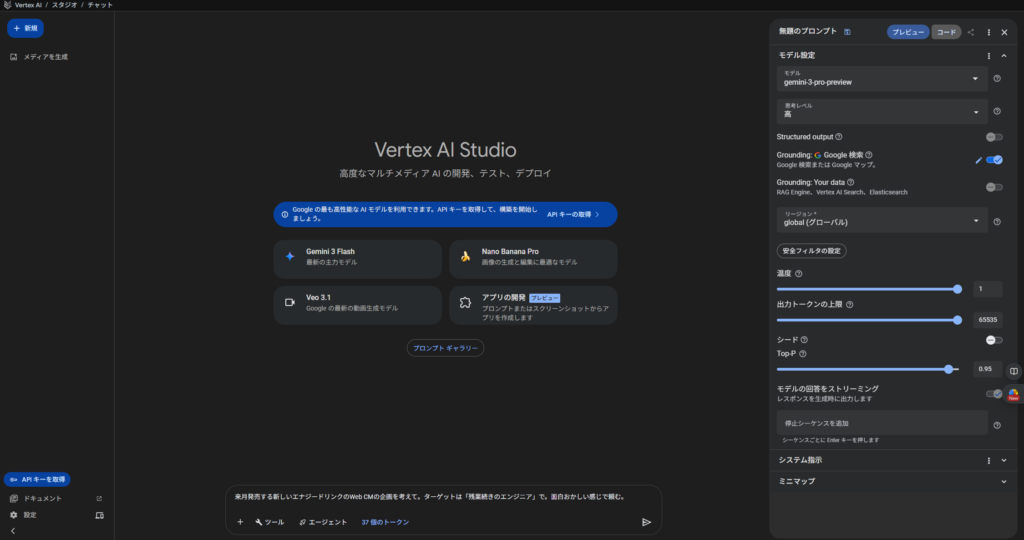Edit Google 検索 grounding with pencil icon
The width and height of the screenshot is (1024, 540).
[979, 160]
